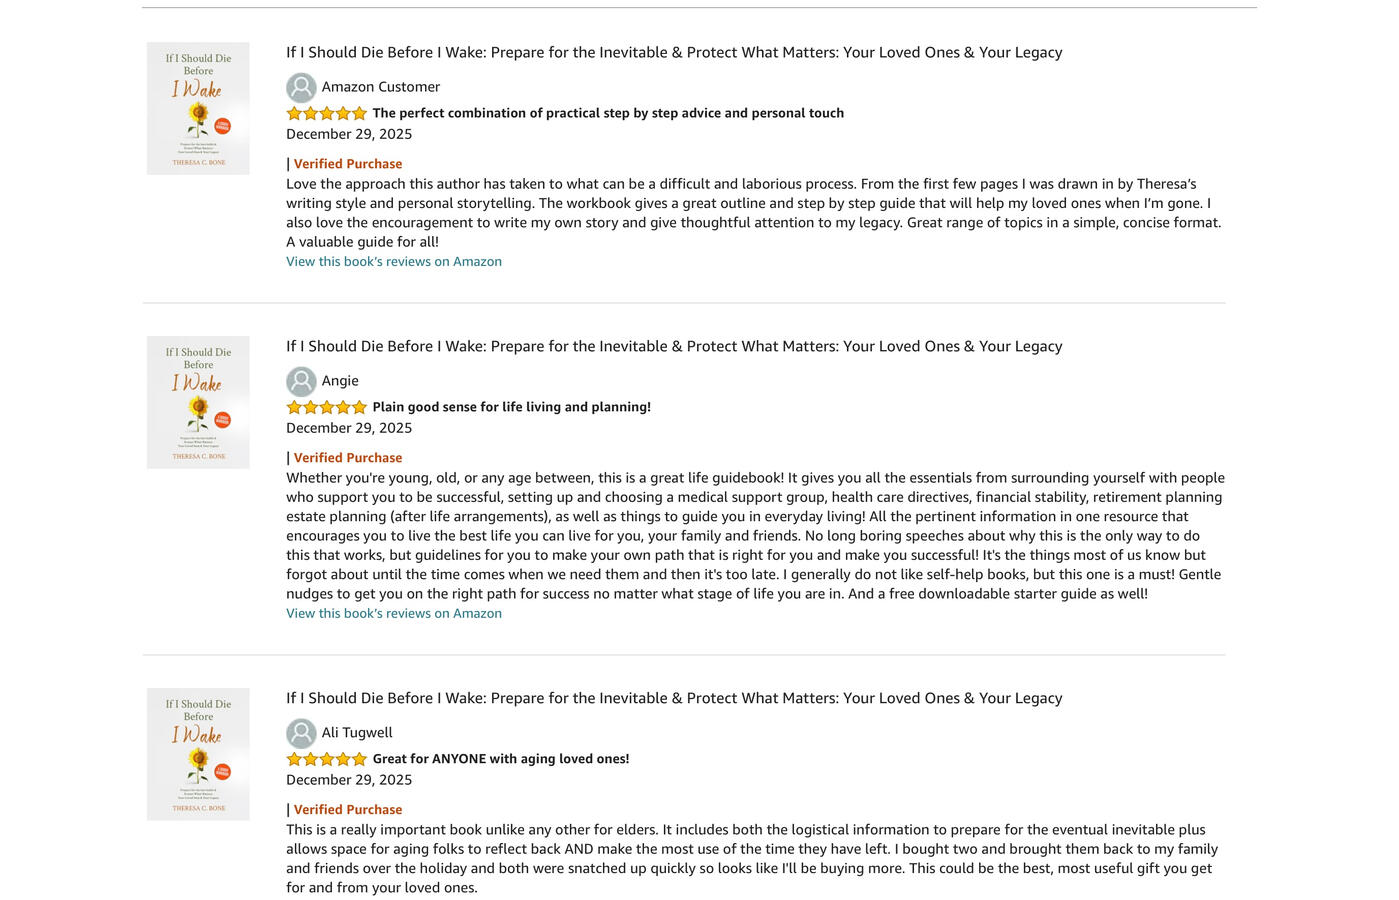This screenshot has height=900, width=1399.
Task: Open book cover beside Angie's review
Action: [198, 402]
